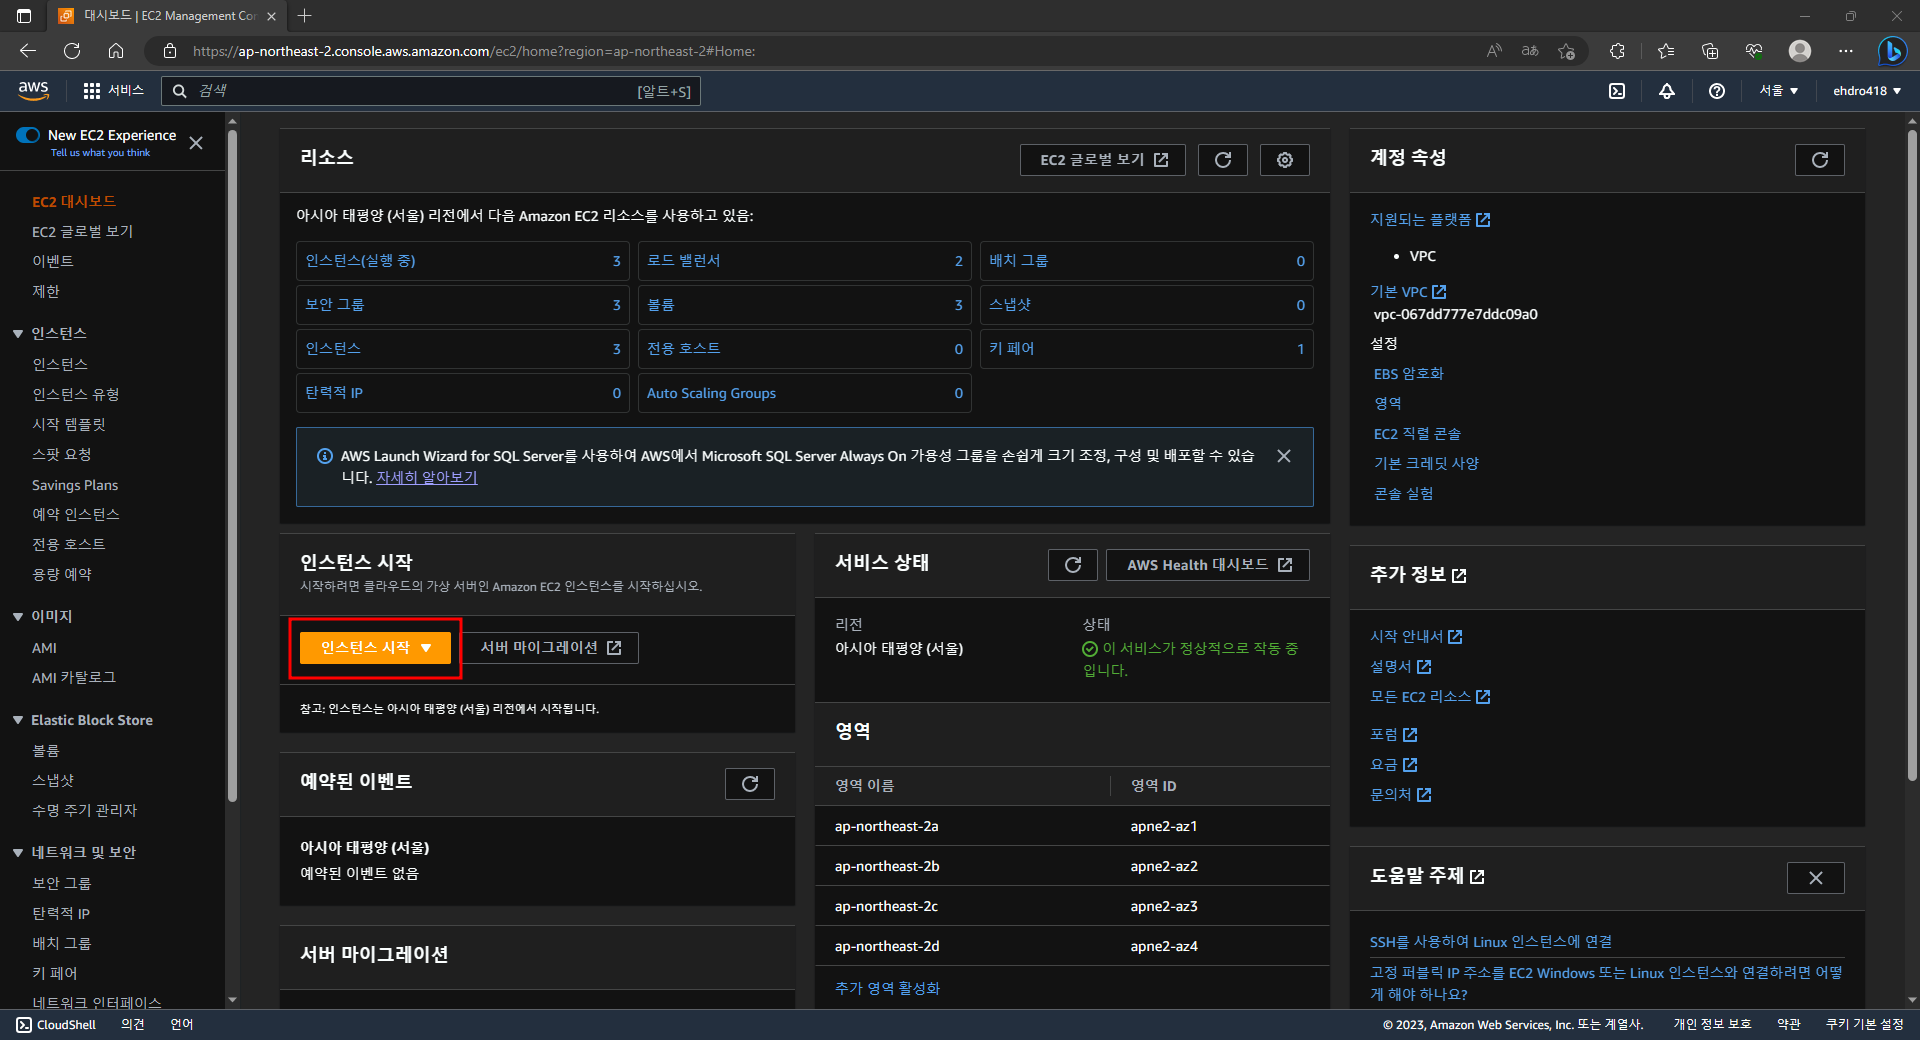Refresh the Resources panel

click(1223, 160)
